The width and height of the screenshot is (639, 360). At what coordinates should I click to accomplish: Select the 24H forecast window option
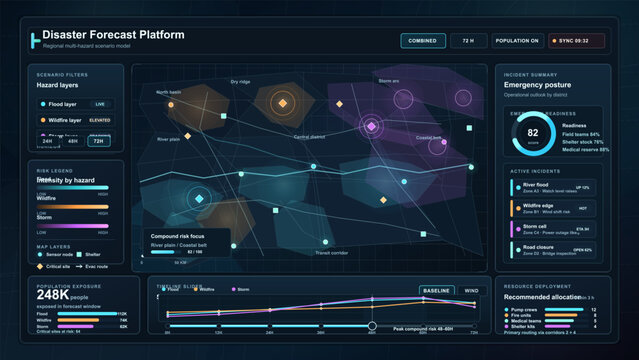(47, 141)
